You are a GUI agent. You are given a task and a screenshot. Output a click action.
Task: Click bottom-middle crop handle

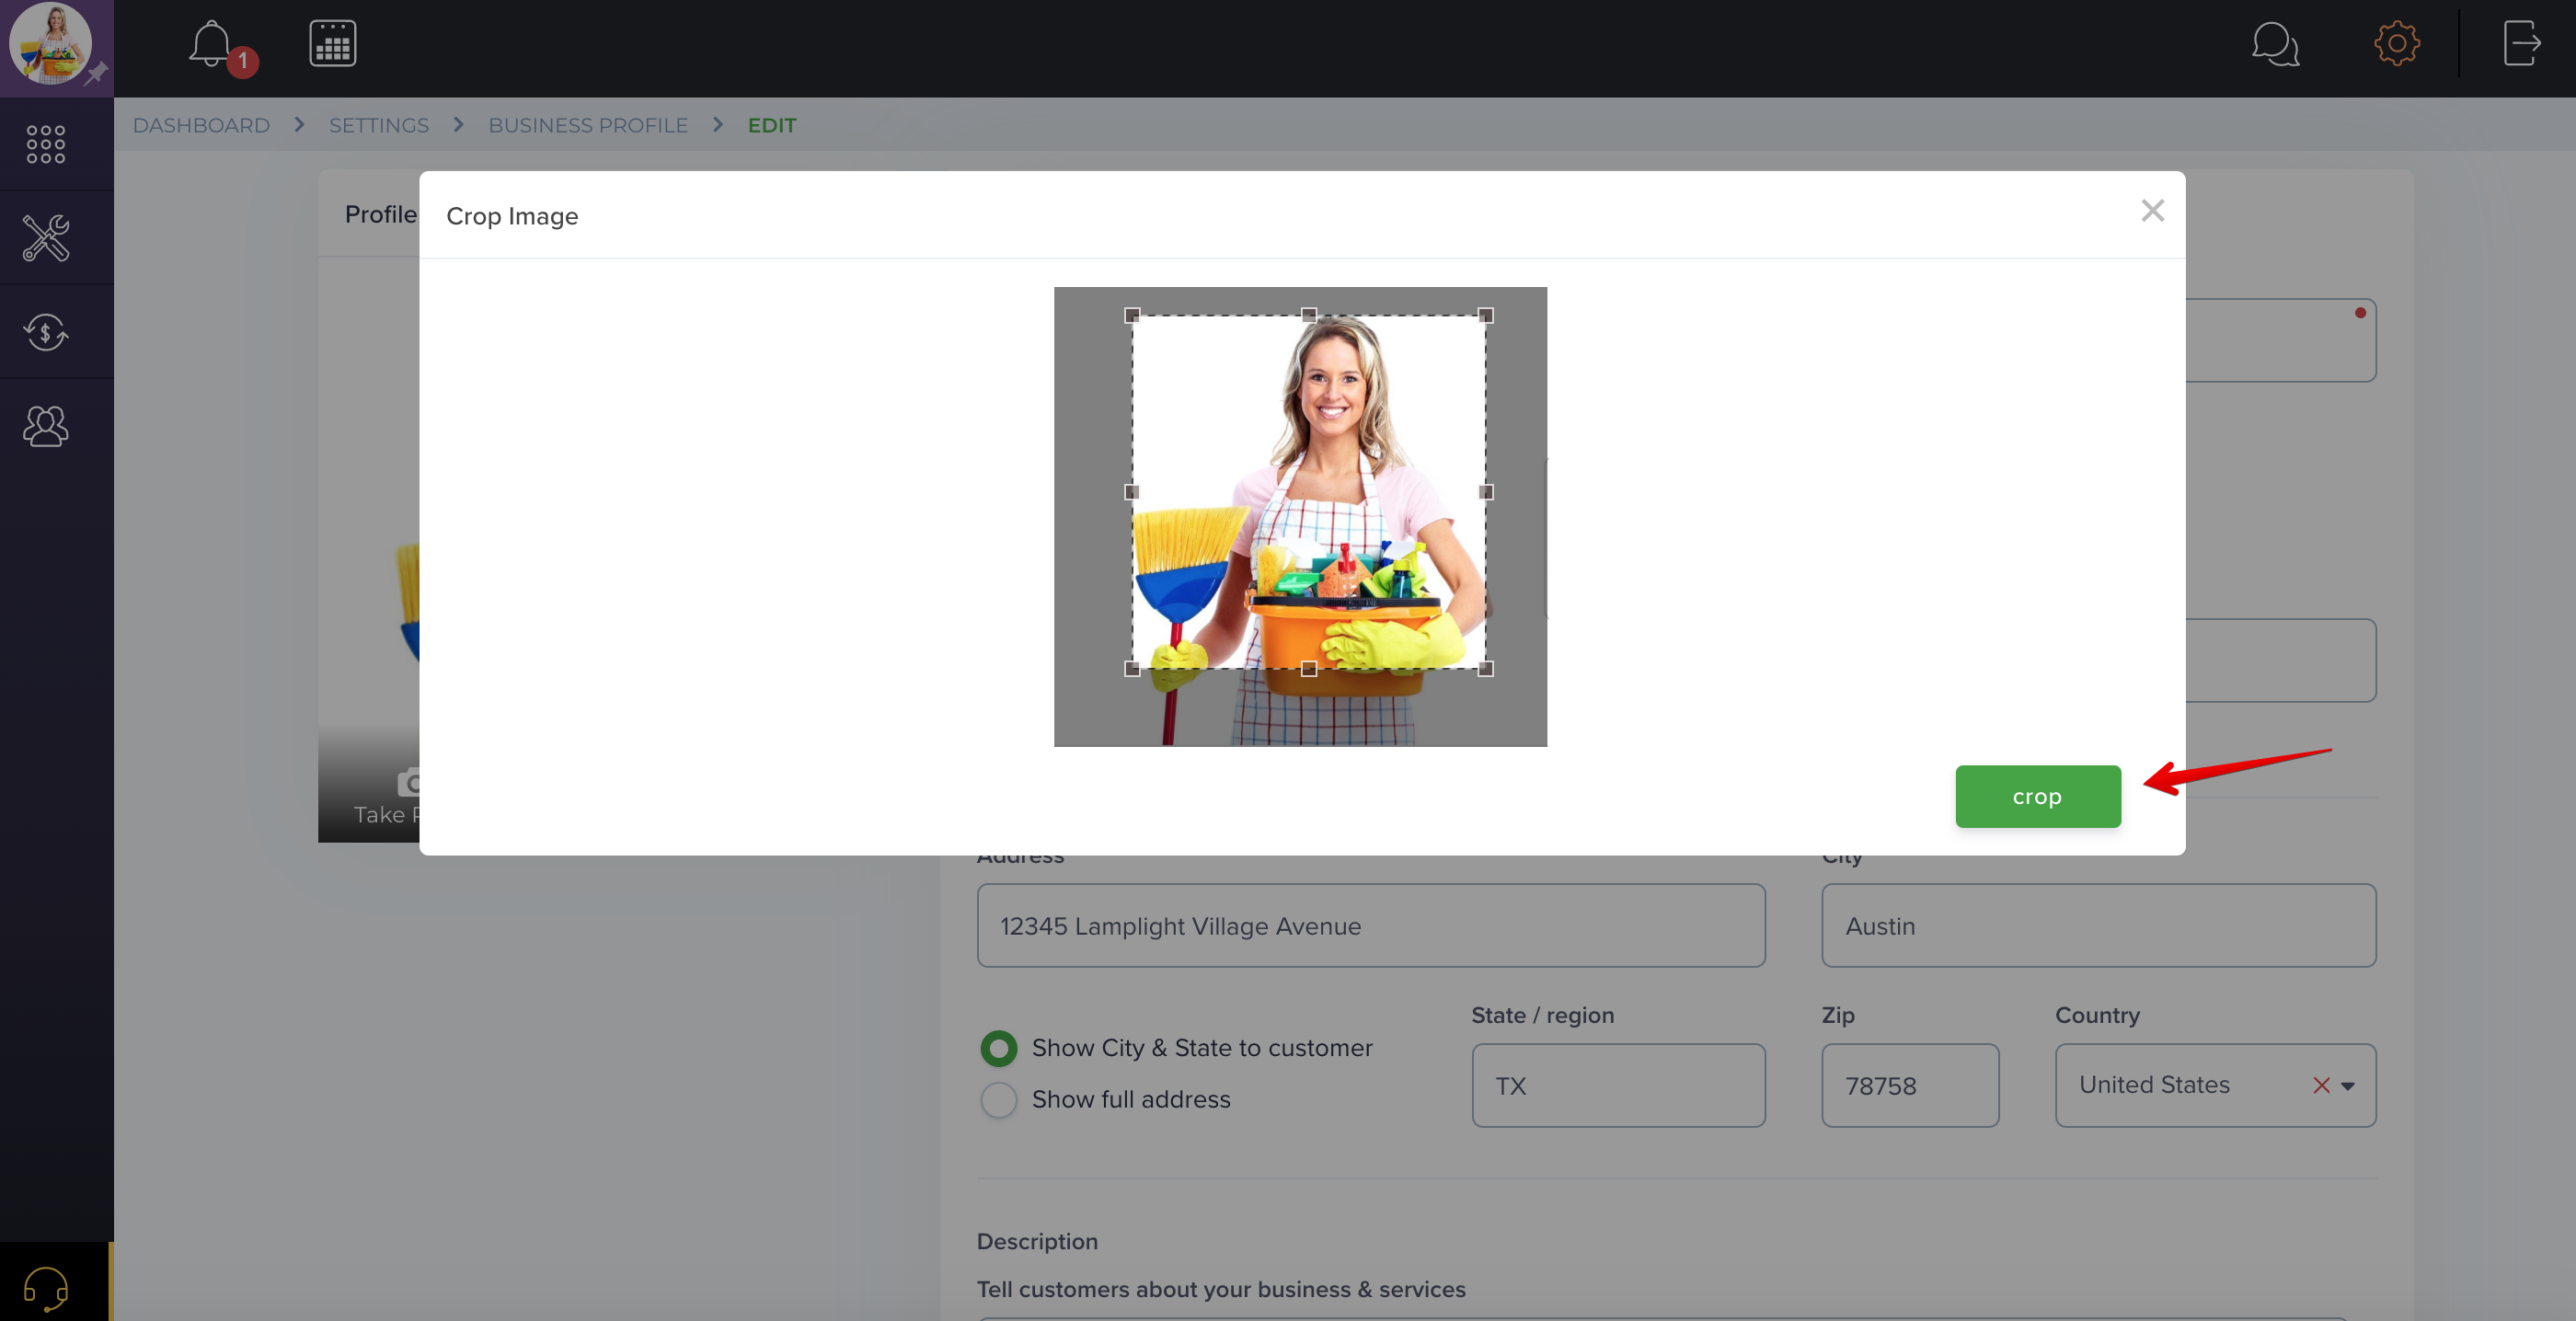pyautogui.click(x=1308, y=669)
